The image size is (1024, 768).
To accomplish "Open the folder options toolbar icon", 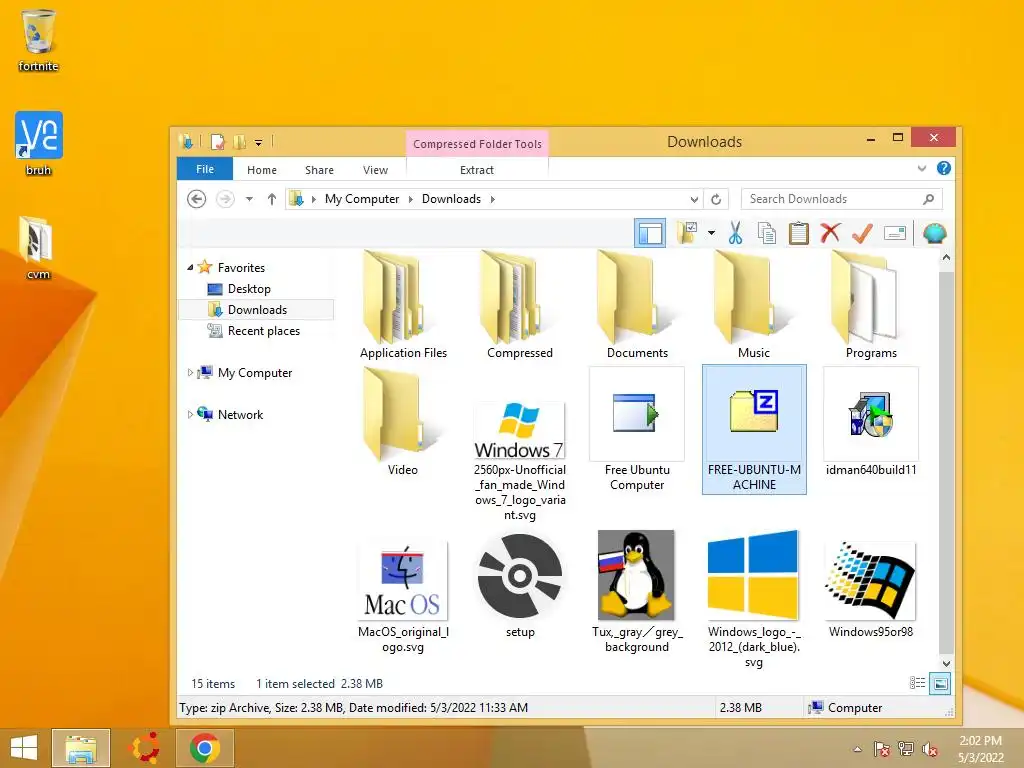I will click(x=687, y=233).
